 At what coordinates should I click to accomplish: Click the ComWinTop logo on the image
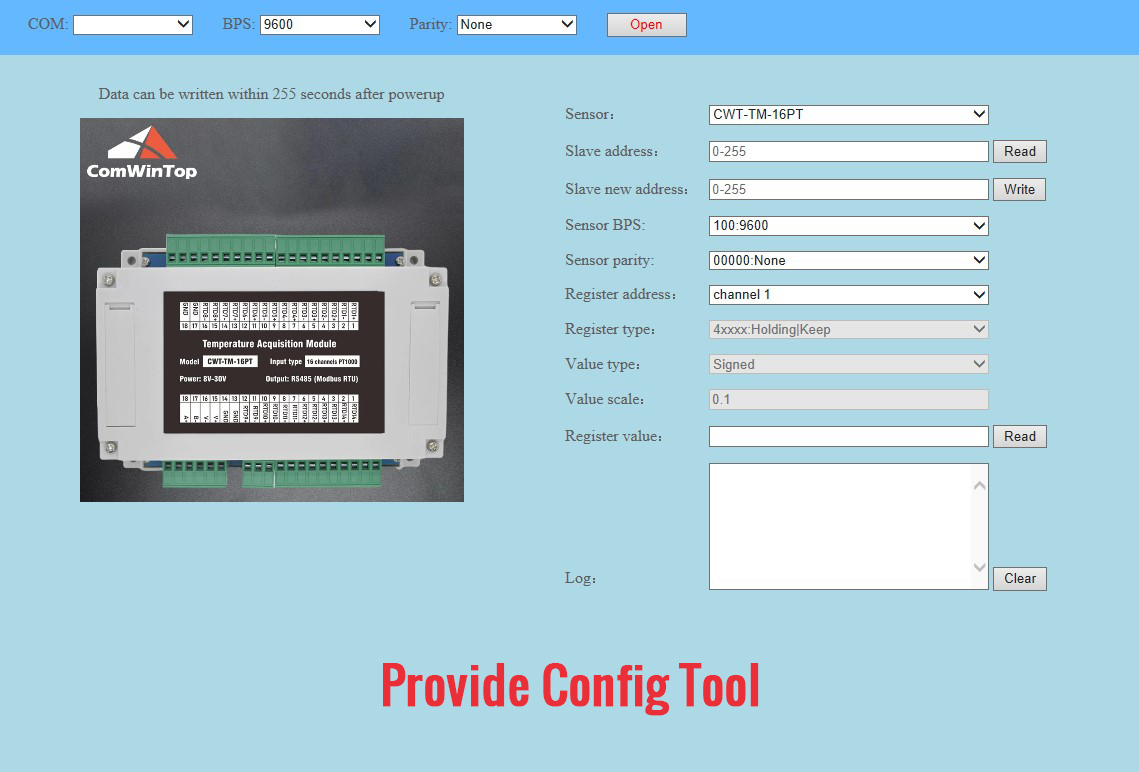pos(142,153)
